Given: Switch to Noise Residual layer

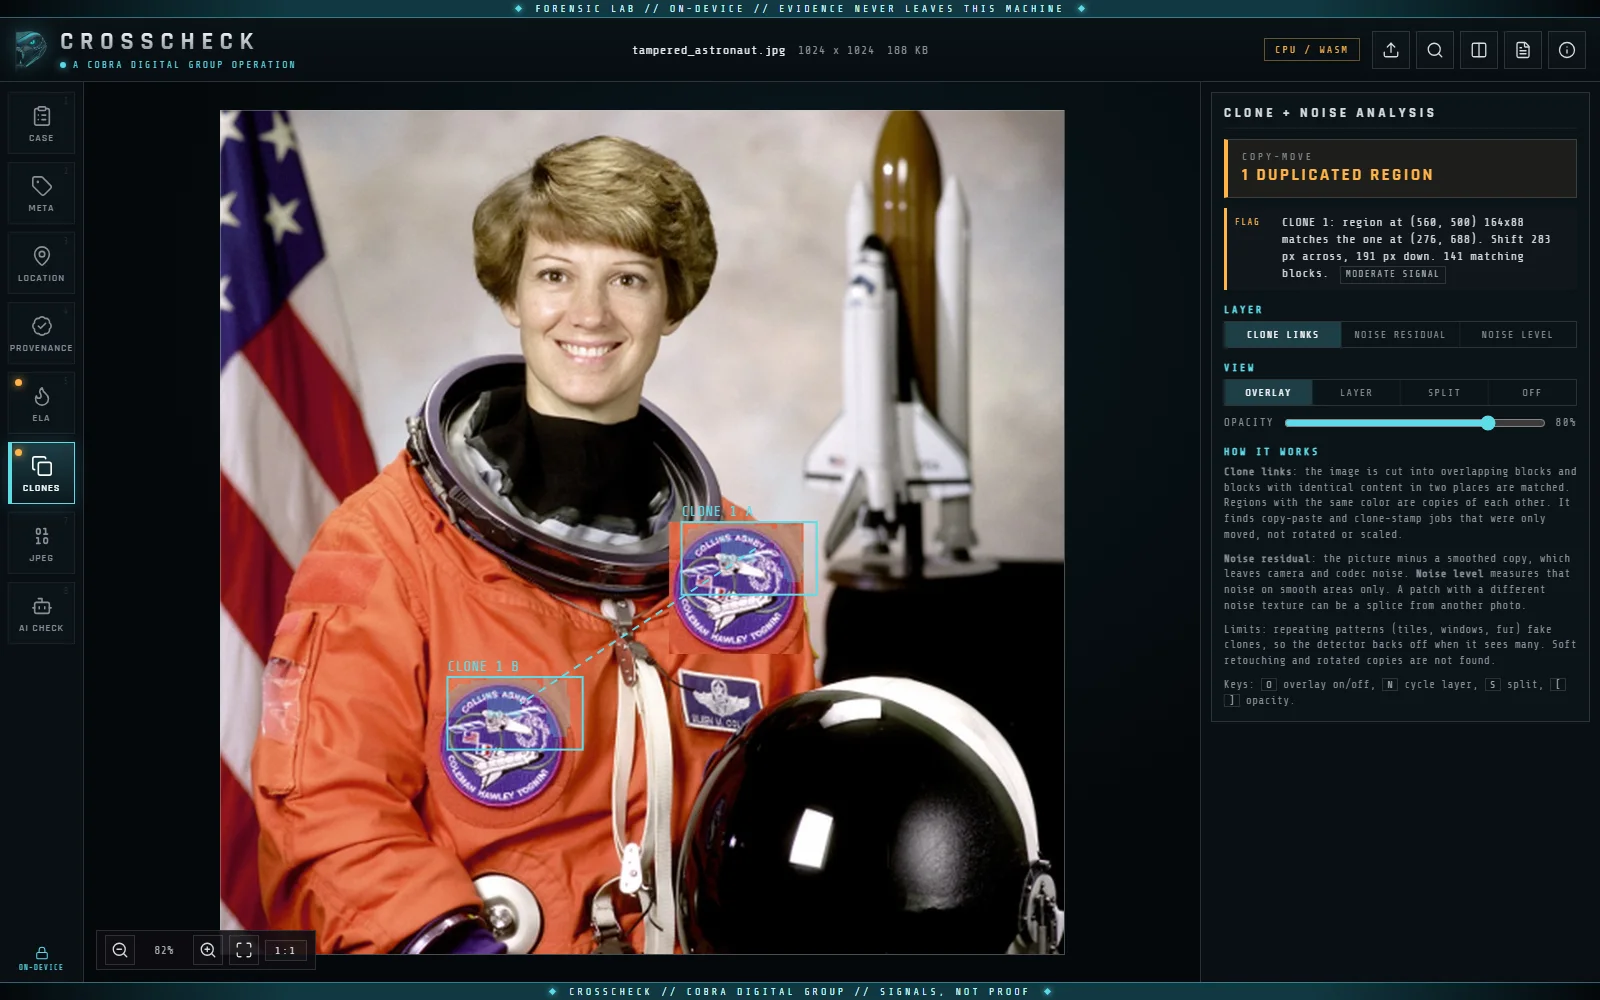Looking at the screenshot, I should pos(1400,335).
